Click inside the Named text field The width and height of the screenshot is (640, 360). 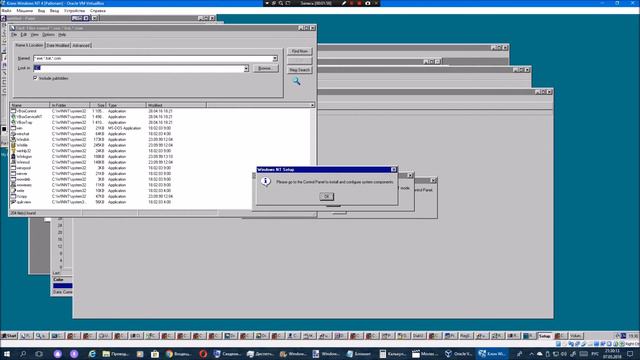[x=153, y=58]
